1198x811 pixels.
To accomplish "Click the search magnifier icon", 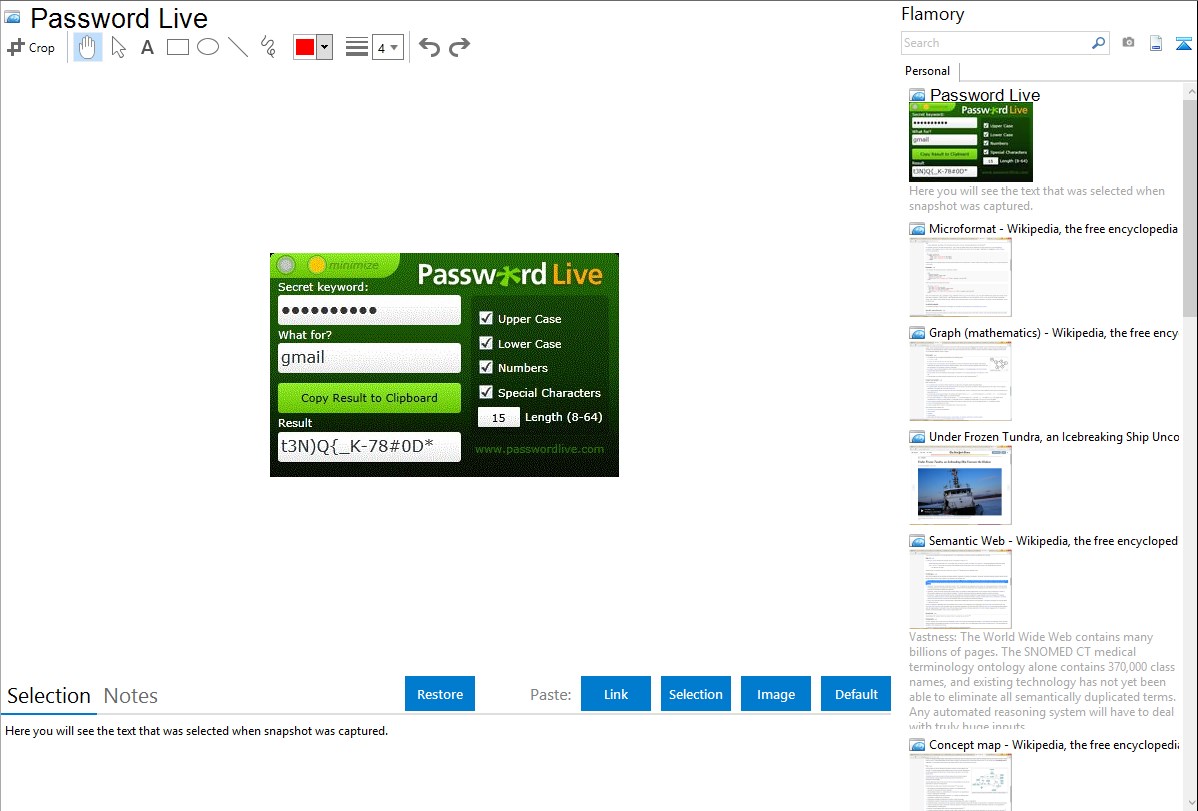I will point(1099,43).
